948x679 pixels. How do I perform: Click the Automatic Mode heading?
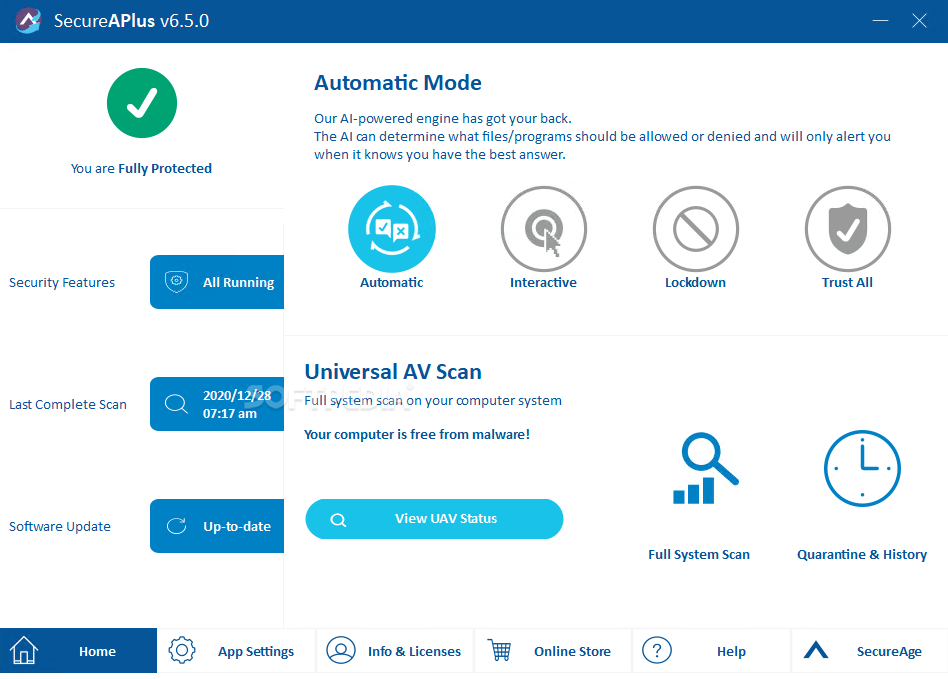pyautogui.click(x=398, y=83)
